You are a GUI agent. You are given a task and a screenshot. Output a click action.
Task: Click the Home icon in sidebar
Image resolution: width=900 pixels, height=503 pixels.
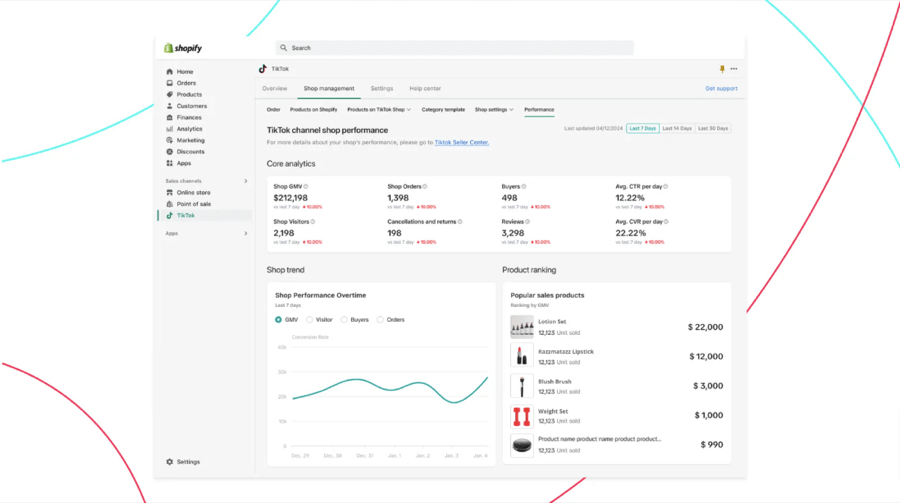(x=170, y=72)
